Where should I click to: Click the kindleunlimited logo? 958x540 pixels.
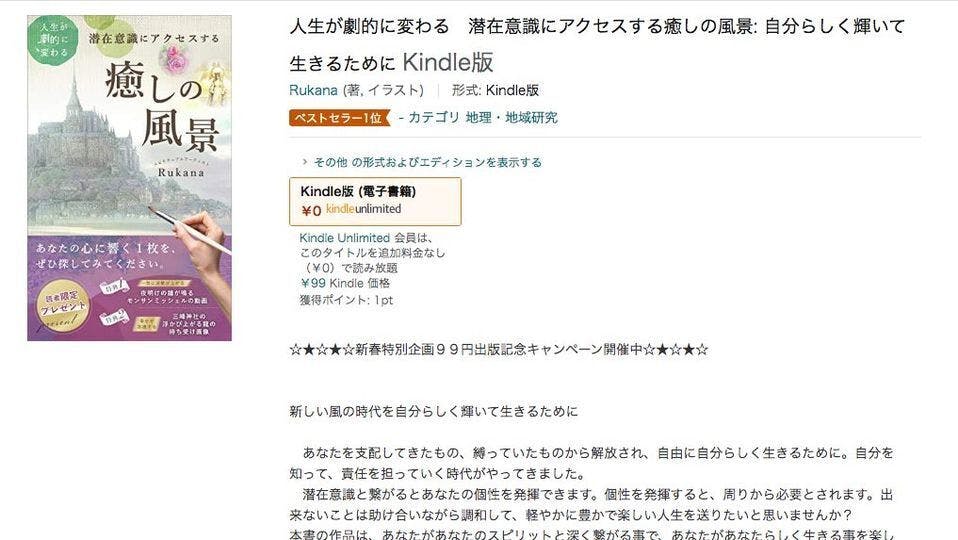tap(364, 209)
